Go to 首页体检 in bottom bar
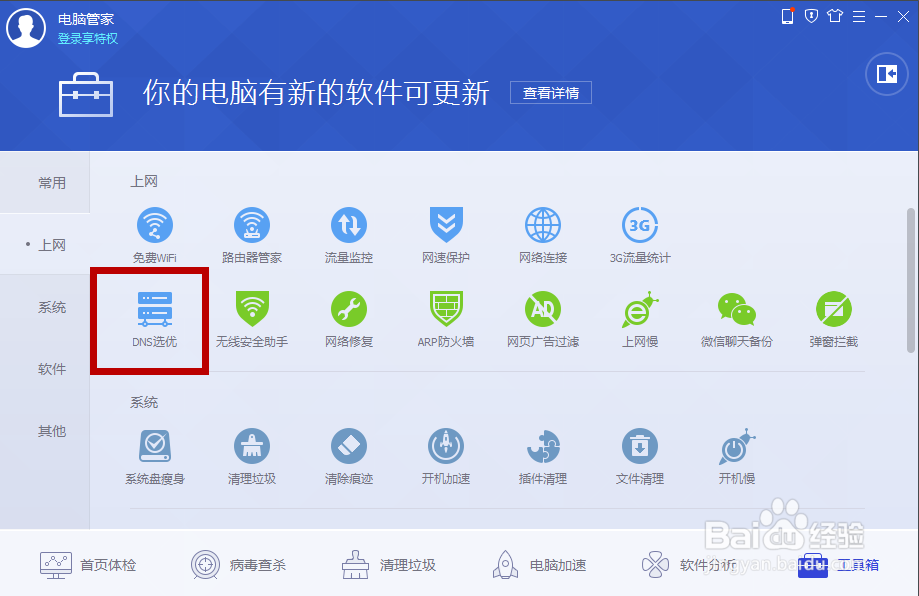The image size is (919, 596). tap(88, 565)
